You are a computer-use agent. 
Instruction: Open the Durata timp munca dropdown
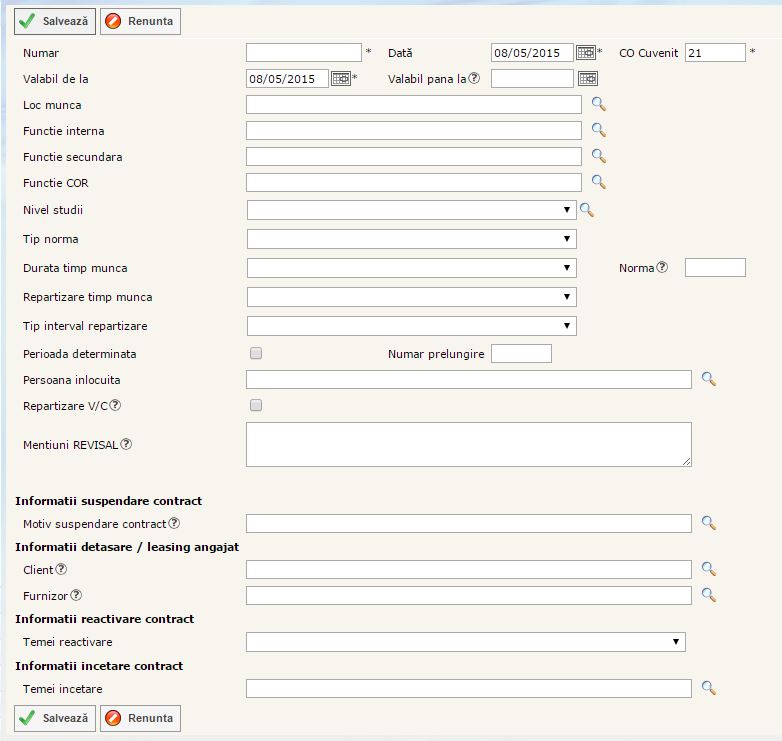411,268
